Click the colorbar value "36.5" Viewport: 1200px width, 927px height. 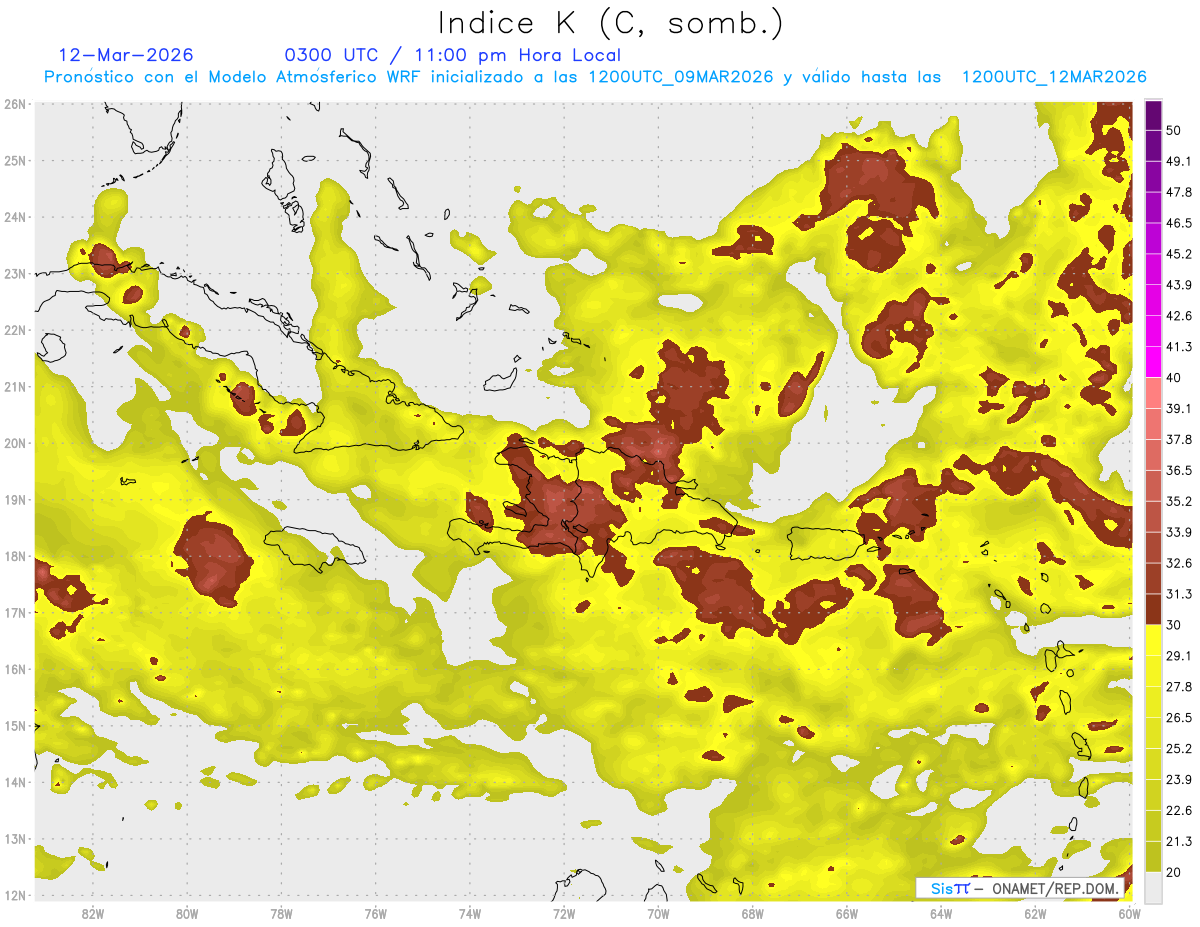1178,470
